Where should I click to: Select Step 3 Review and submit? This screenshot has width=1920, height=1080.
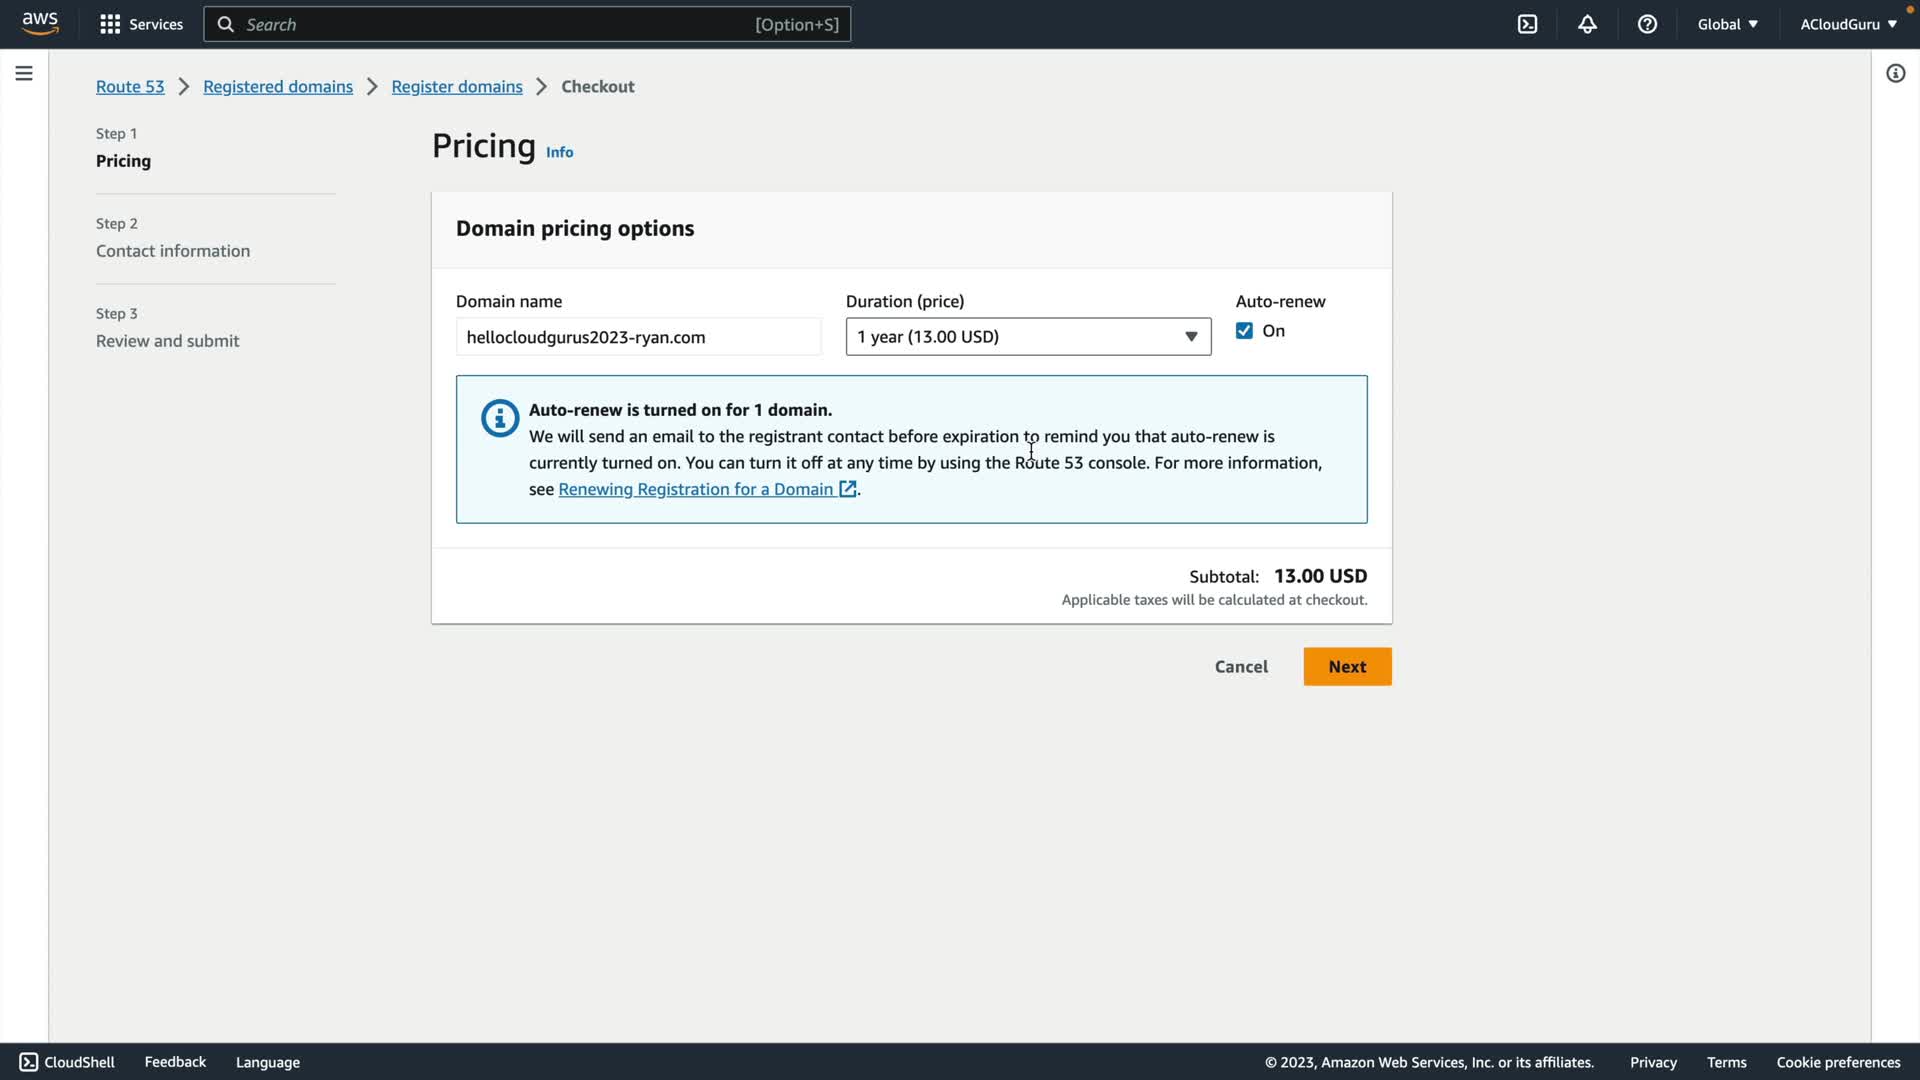tap(168, 341)
